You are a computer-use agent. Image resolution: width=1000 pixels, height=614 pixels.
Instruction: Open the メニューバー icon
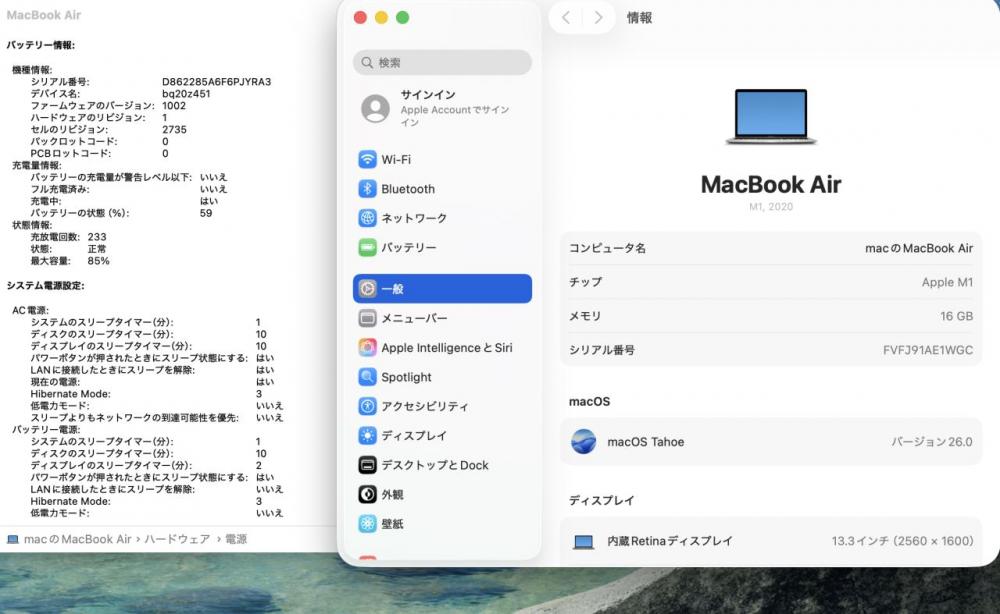(x=367, y=318)
